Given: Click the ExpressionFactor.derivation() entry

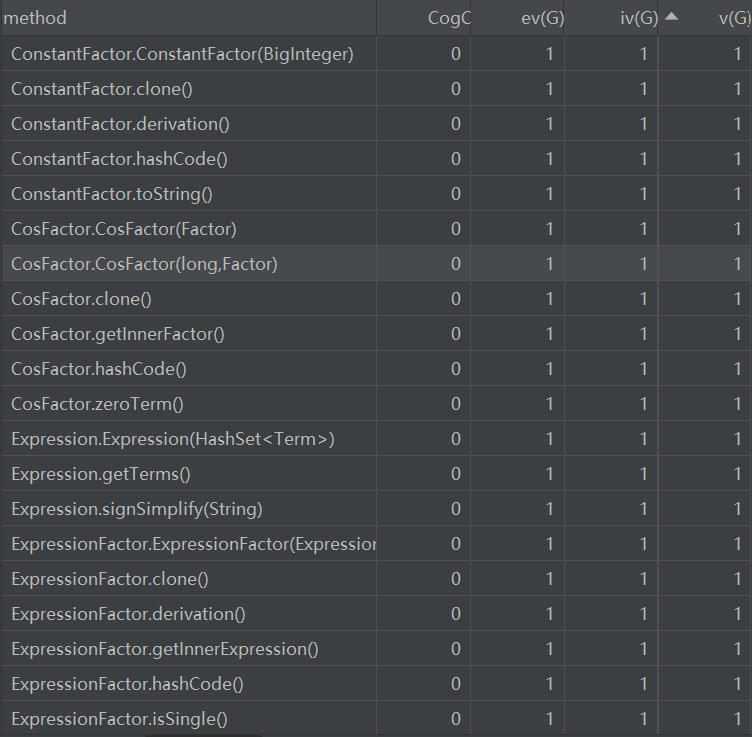Looking at the screenshot, I should point(128,614).
